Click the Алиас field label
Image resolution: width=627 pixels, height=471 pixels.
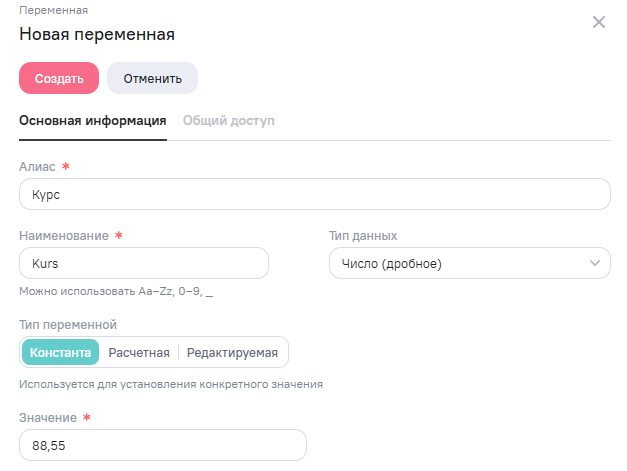pyautogui.click(x=38, y=166)
